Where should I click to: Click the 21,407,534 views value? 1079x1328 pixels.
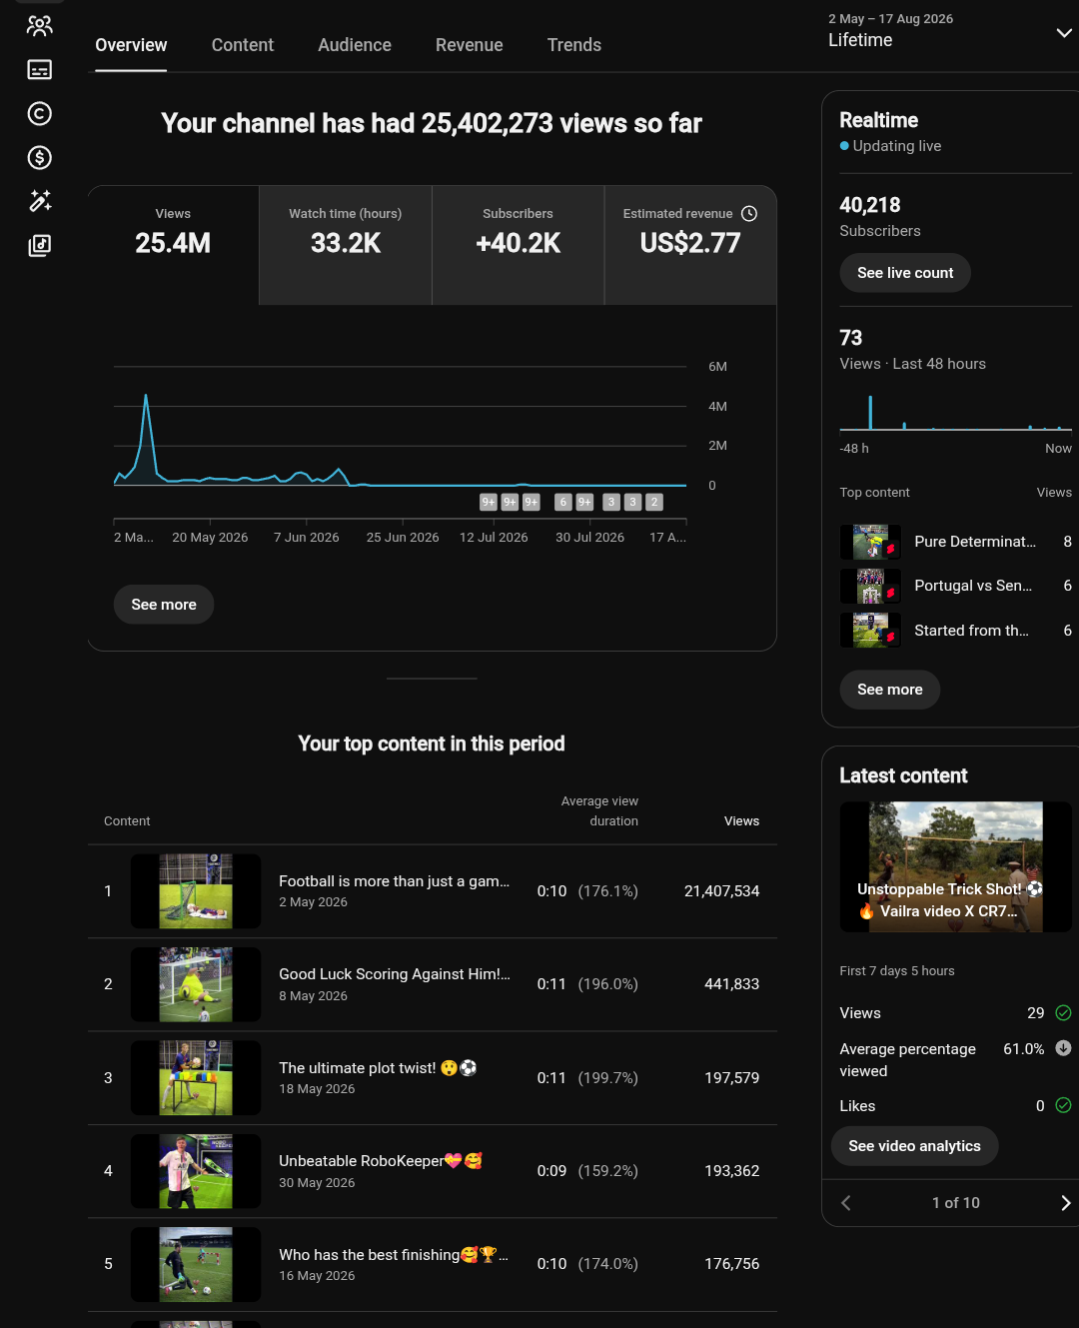(722, 891)
